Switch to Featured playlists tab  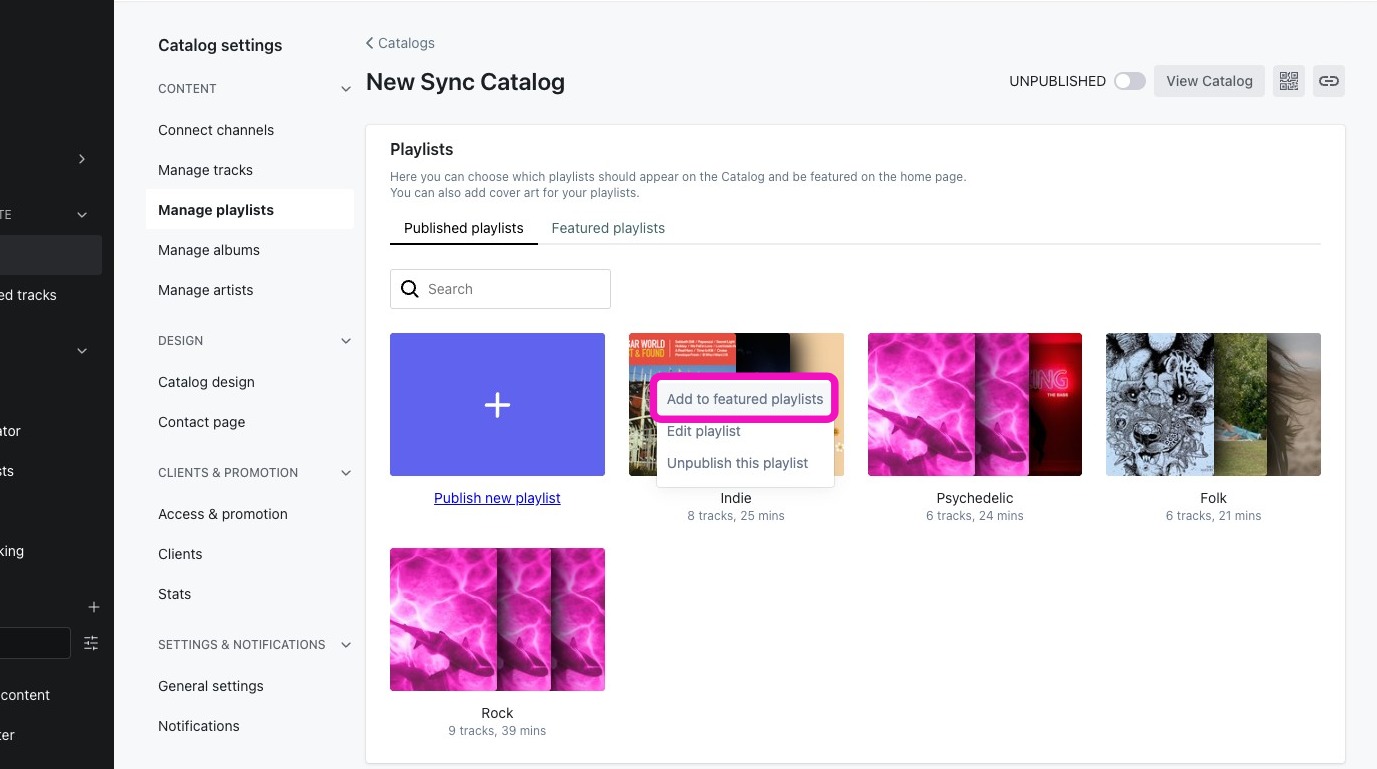click(608, 228)
